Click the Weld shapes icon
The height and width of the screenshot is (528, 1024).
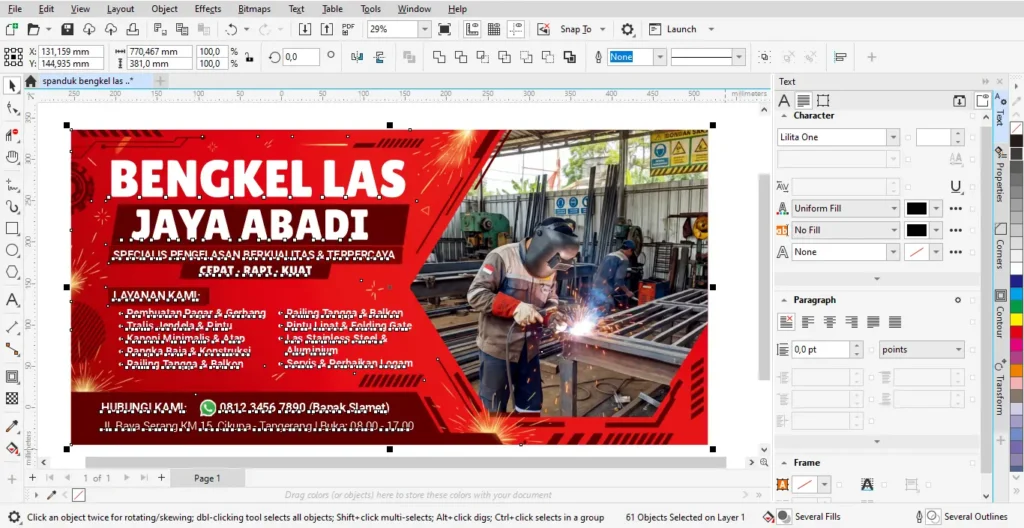point(439,57)
